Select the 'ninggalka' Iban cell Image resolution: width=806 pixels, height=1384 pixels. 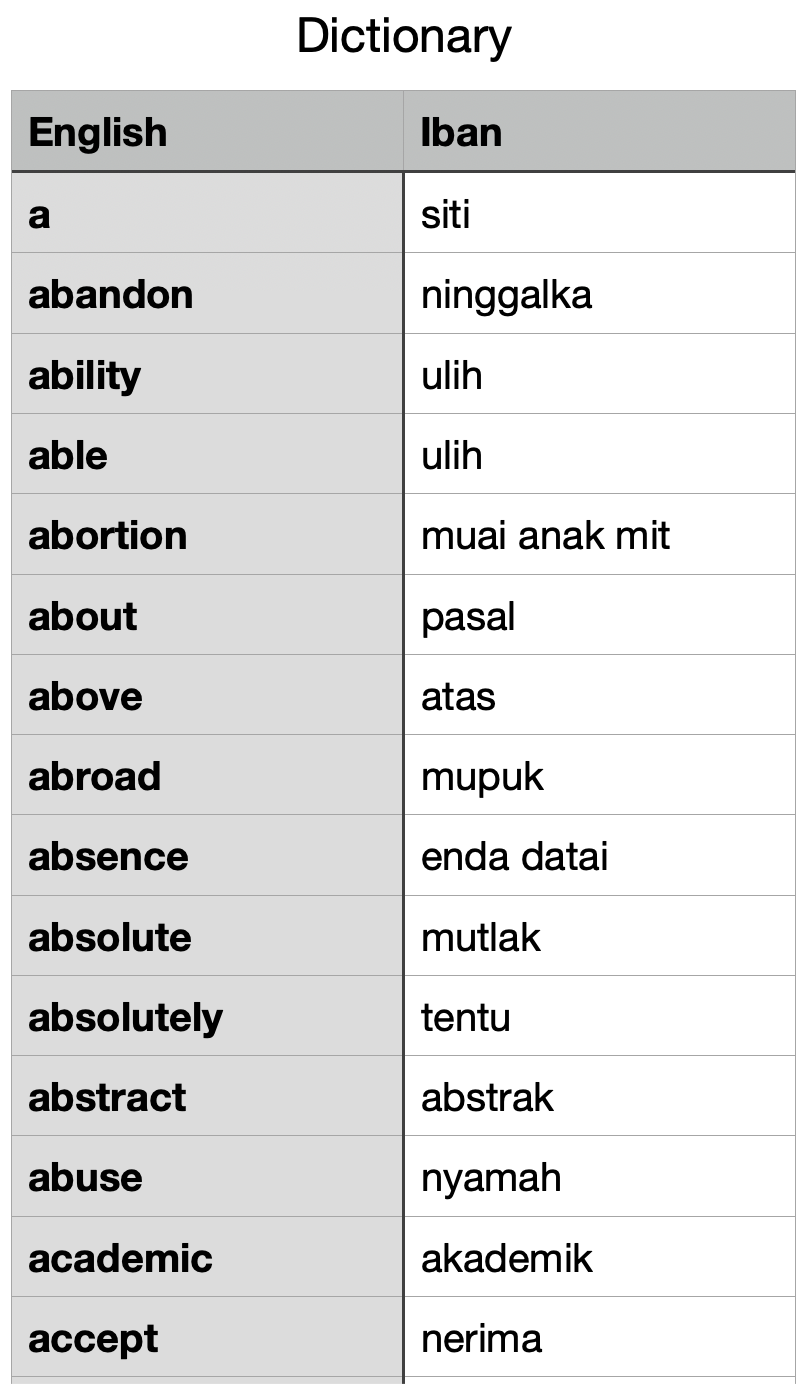pyautogui.click(x=599, y=294)
